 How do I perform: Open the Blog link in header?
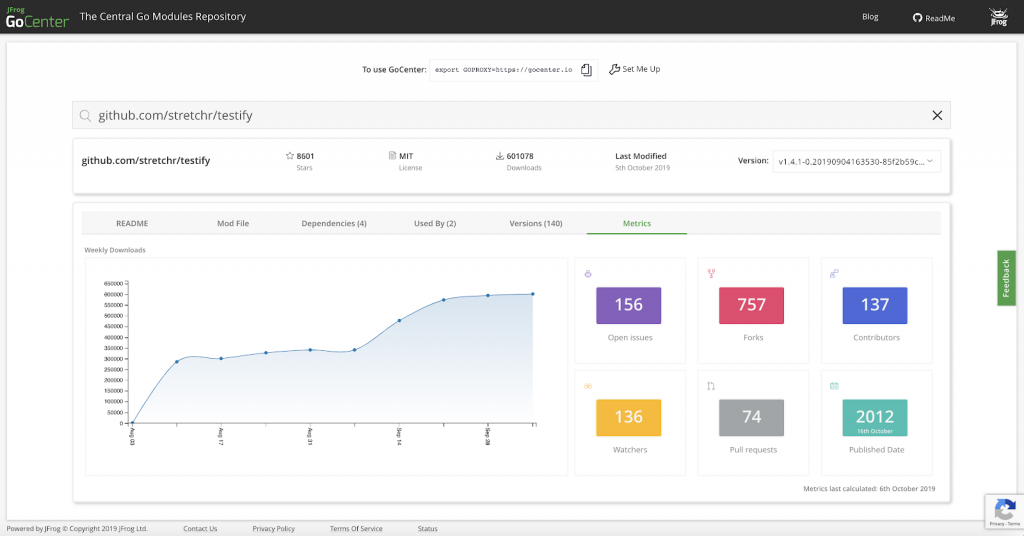point(870,17)
